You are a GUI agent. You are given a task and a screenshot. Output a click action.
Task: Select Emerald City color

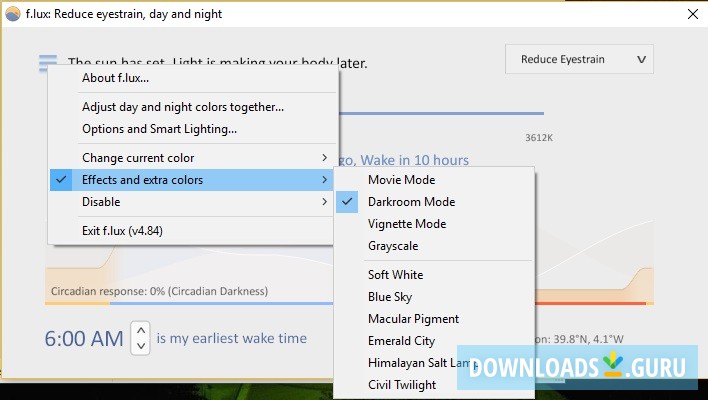coord(434,341)
